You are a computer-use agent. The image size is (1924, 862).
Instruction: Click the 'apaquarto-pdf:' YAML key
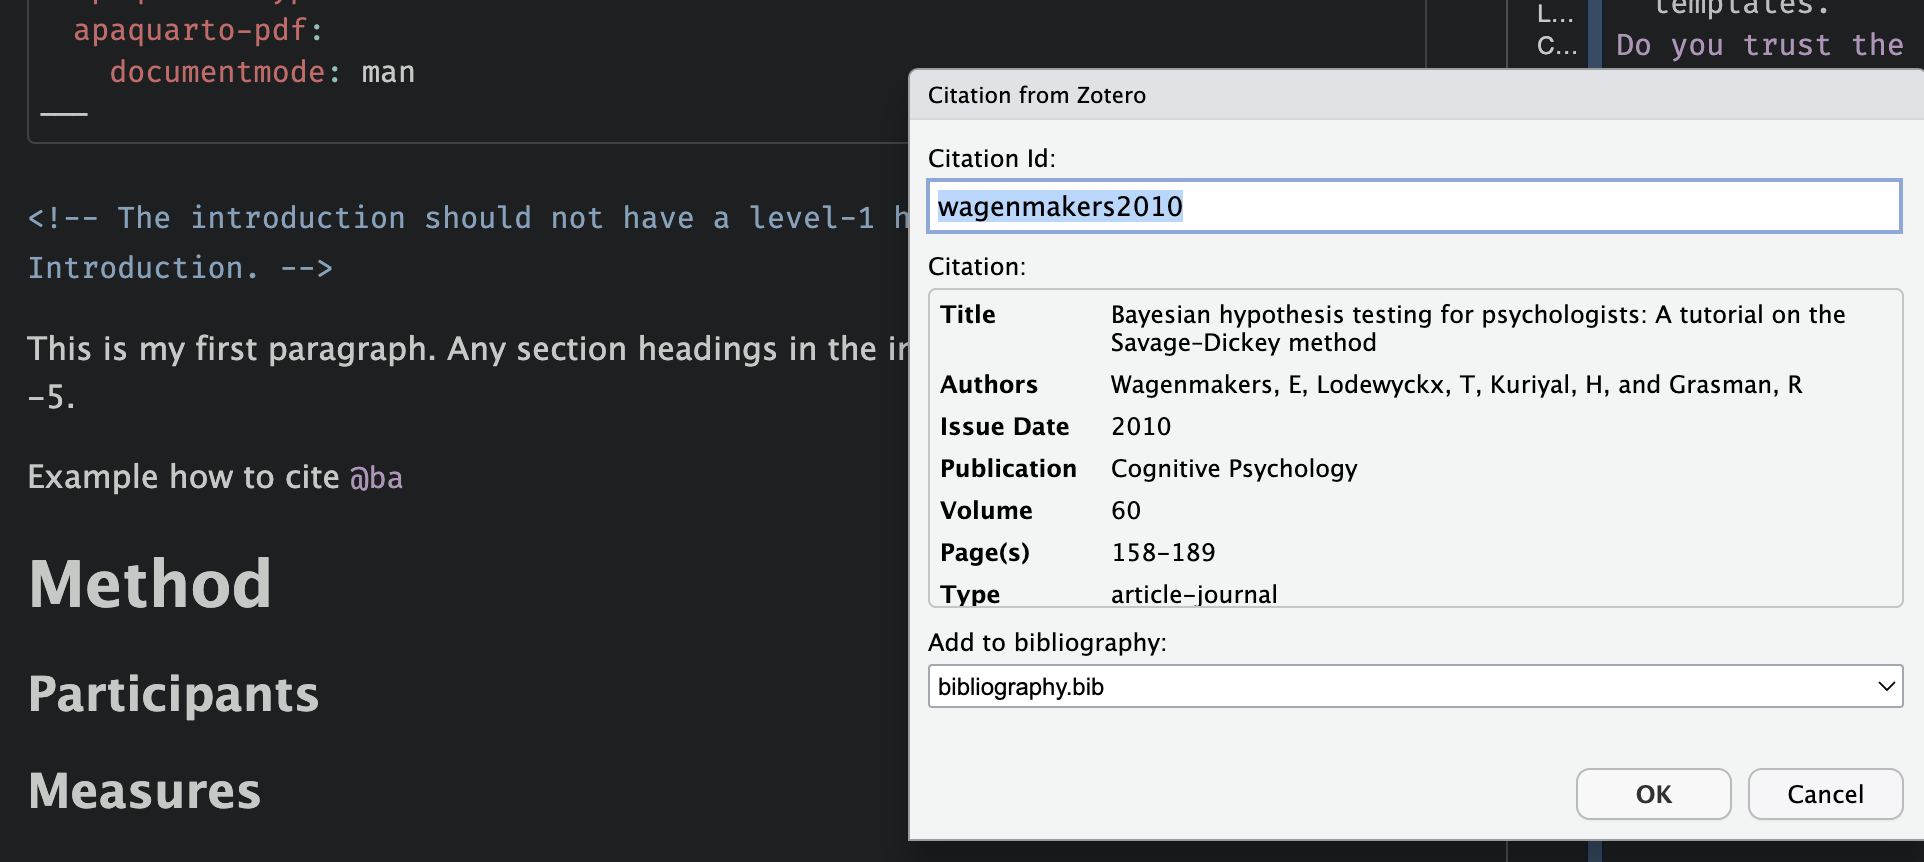coord(197,30)
